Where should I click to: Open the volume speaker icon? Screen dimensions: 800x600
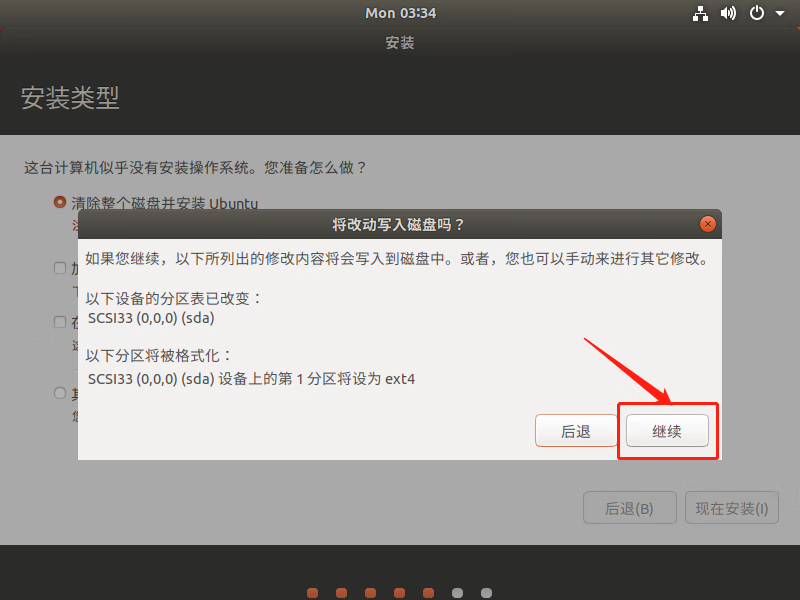coord(728,13)
